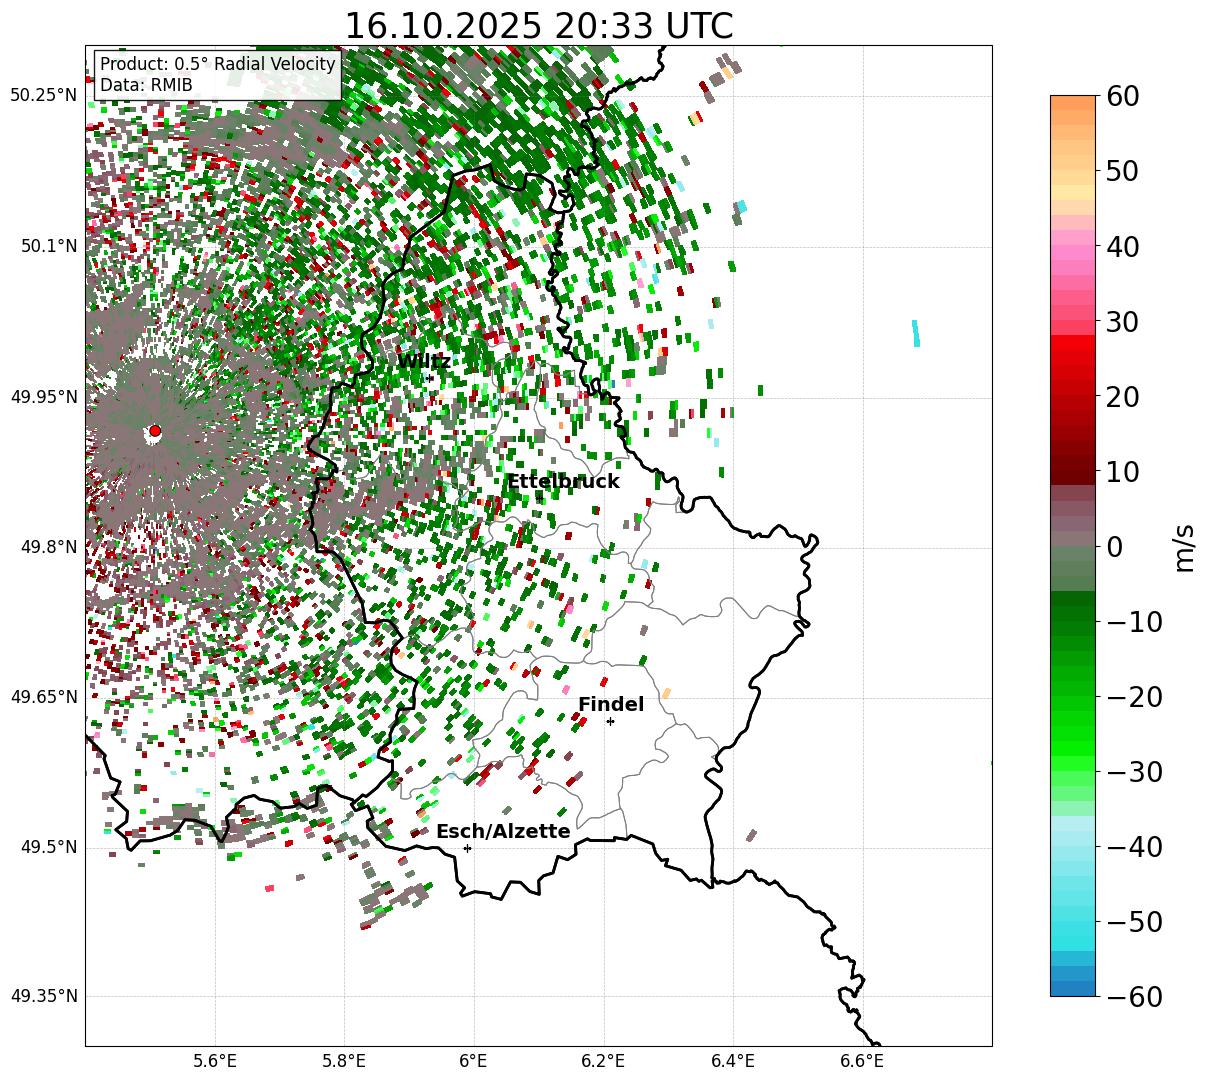
Task: Click the 6°E longitude label
Action: tap(473, 1061)
